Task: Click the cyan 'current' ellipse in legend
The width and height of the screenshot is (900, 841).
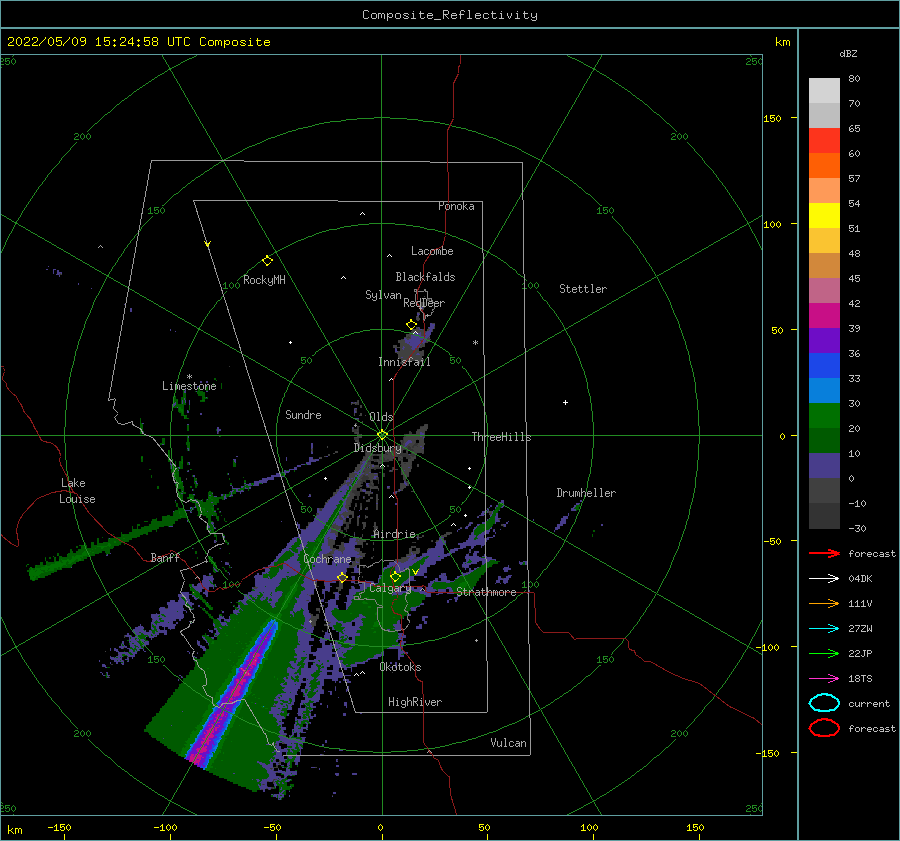Action: [x=824, y=703]
